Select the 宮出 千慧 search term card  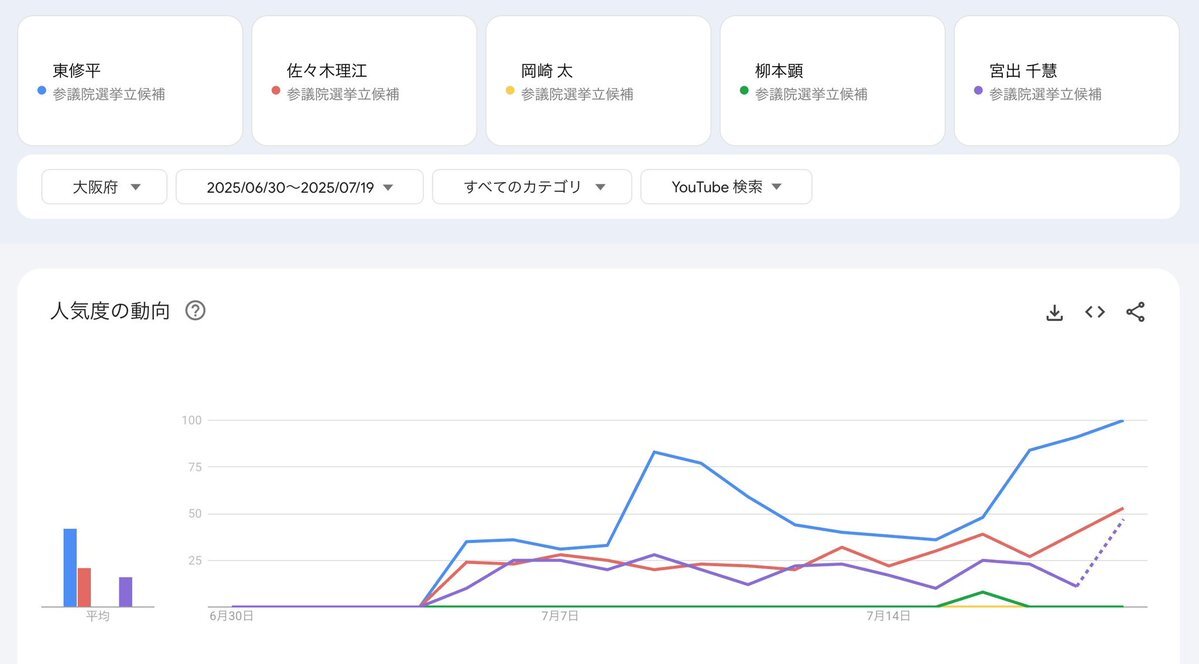1066,80
